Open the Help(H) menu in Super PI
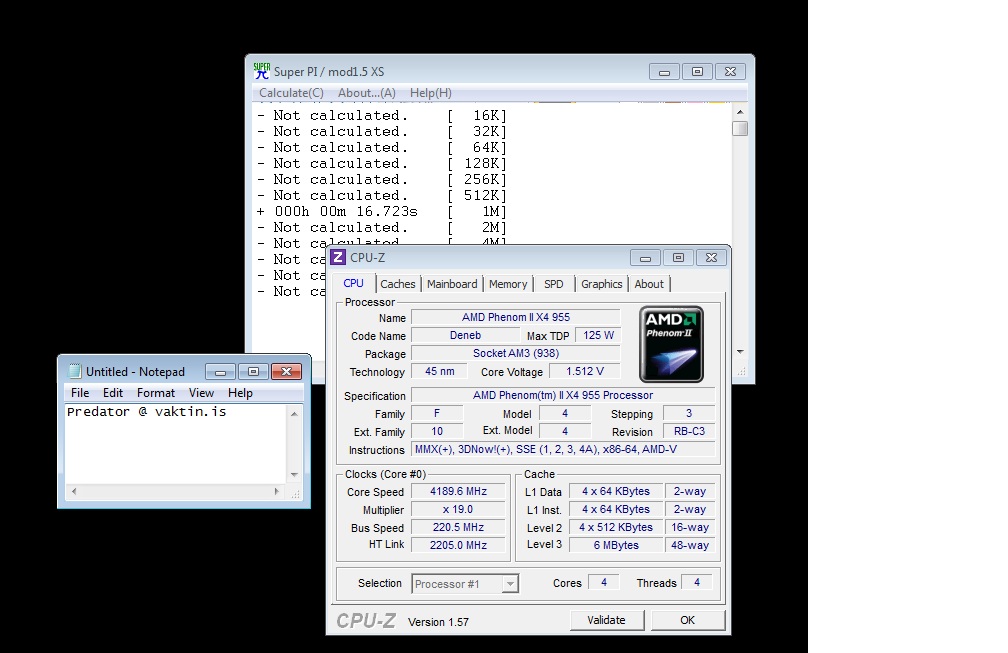Image resolution: width=1008 pixels, height=653 pixels. click(x=430, y=93)
